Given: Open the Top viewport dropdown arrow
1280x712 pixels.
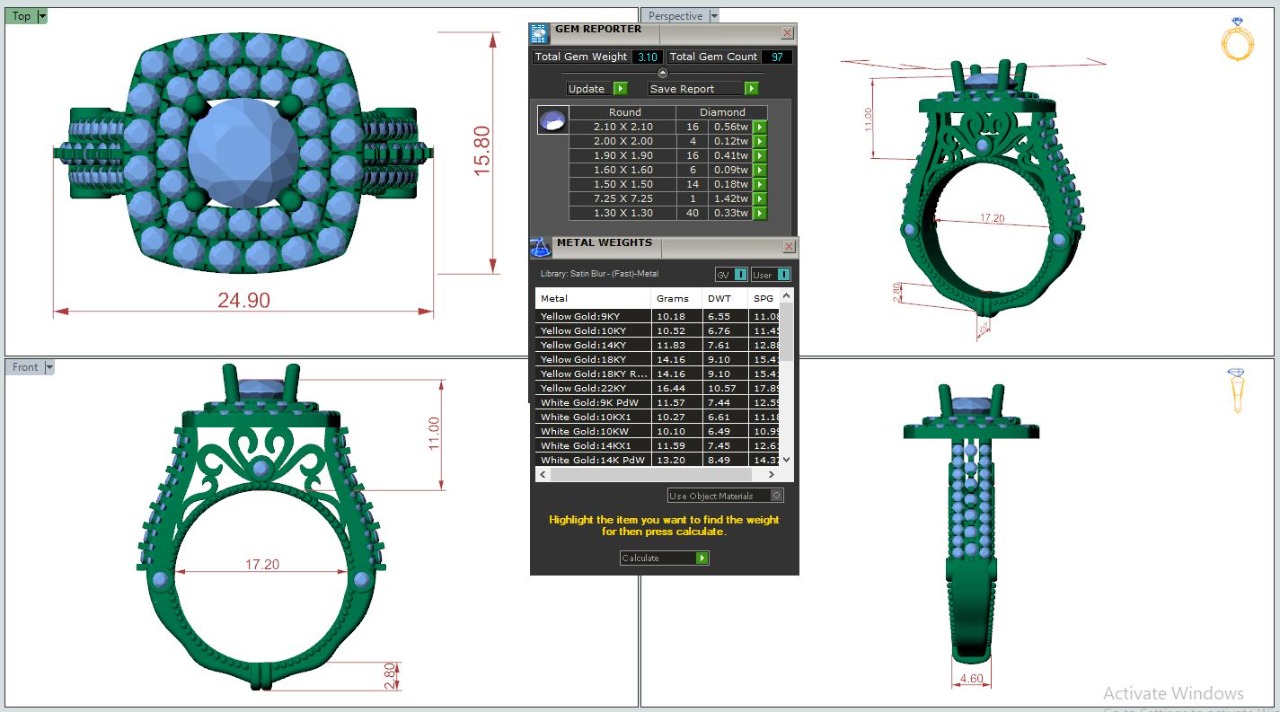Looking at the screenshot, I should [x=42, y=16].
